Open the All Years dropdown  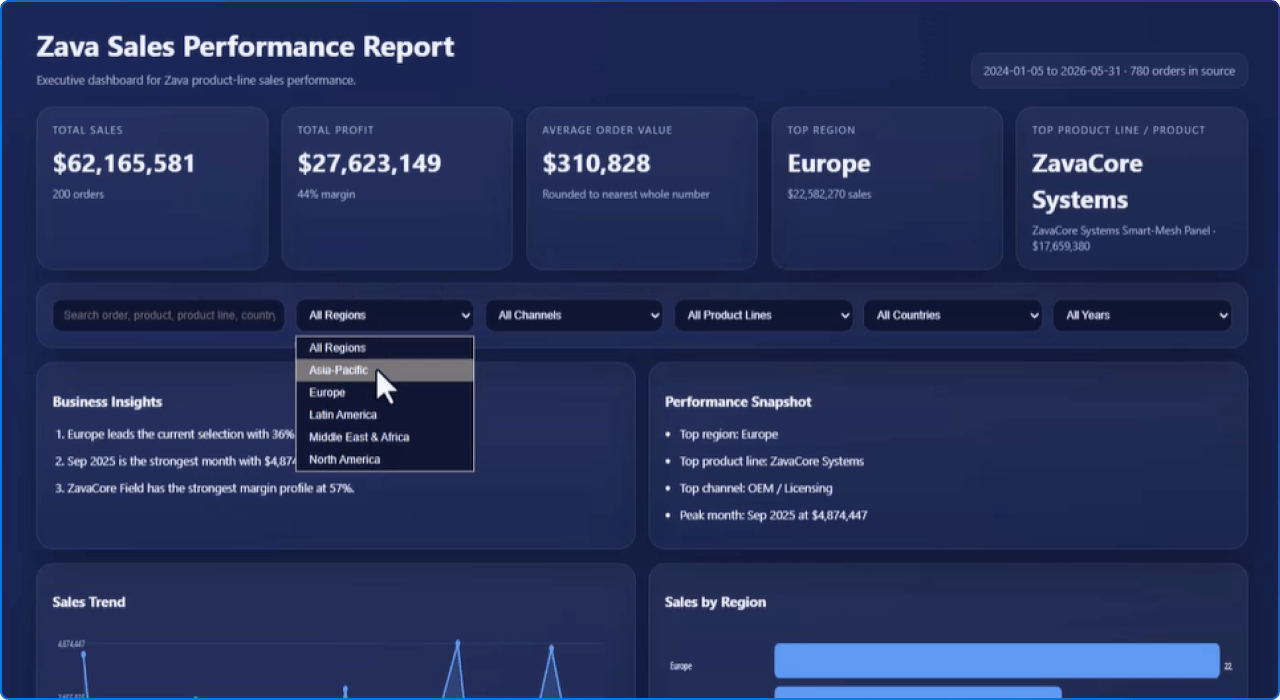[1142, 315]
